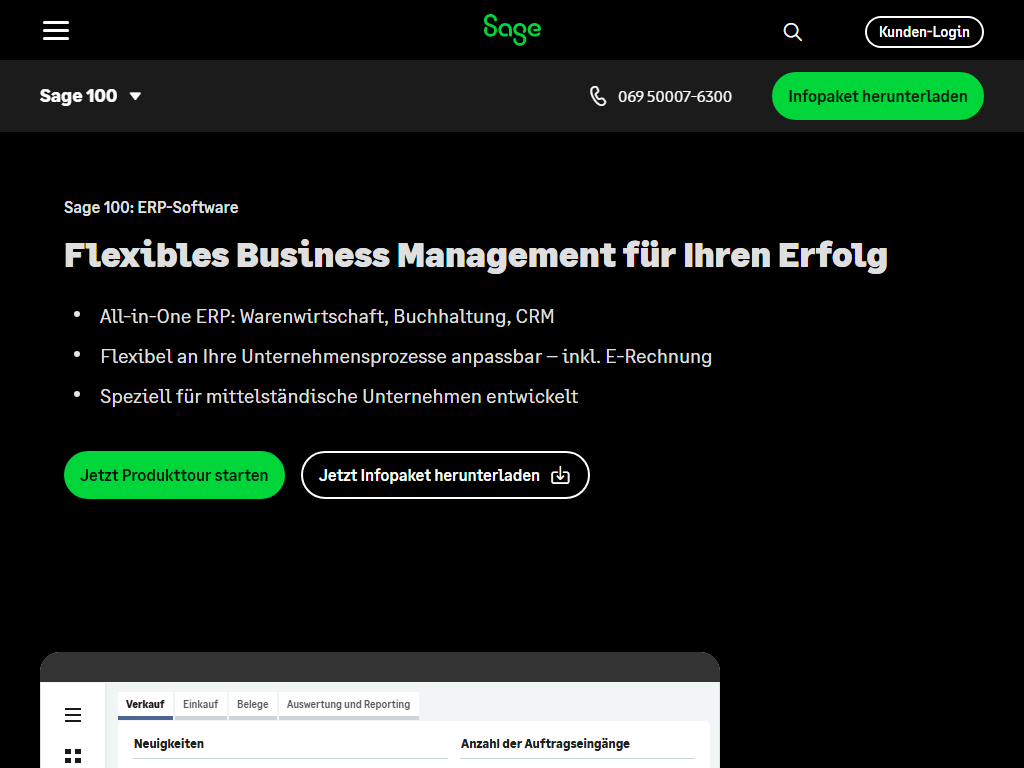Image resolution: width=1024 pixels, height=768 pixels.
Task: Click Speziell für mittelständische Unternehmen bullet
Action: pos(339,396)
